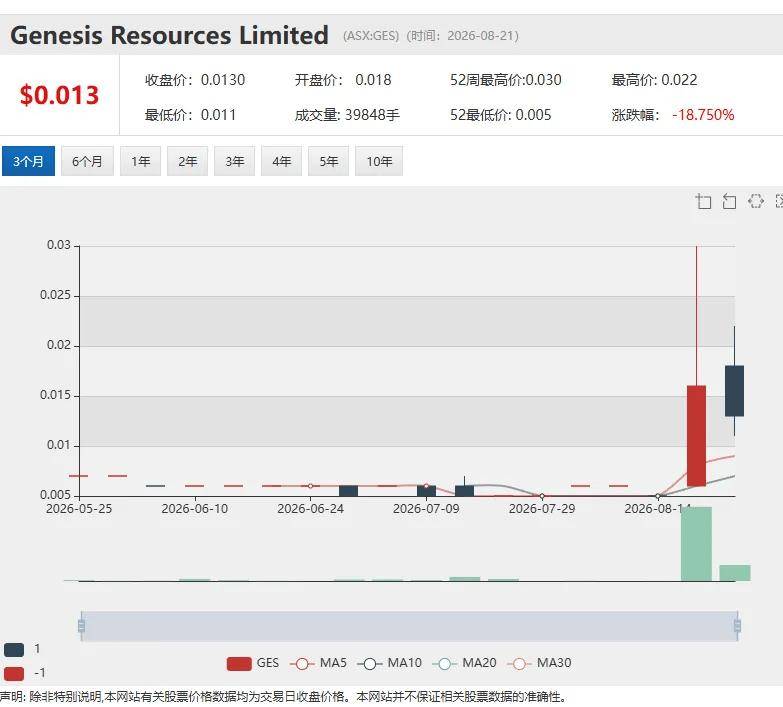This screenshot has height=707, width=783.
Task: Click the zoom-reset back icon
Action: [729, 201]
